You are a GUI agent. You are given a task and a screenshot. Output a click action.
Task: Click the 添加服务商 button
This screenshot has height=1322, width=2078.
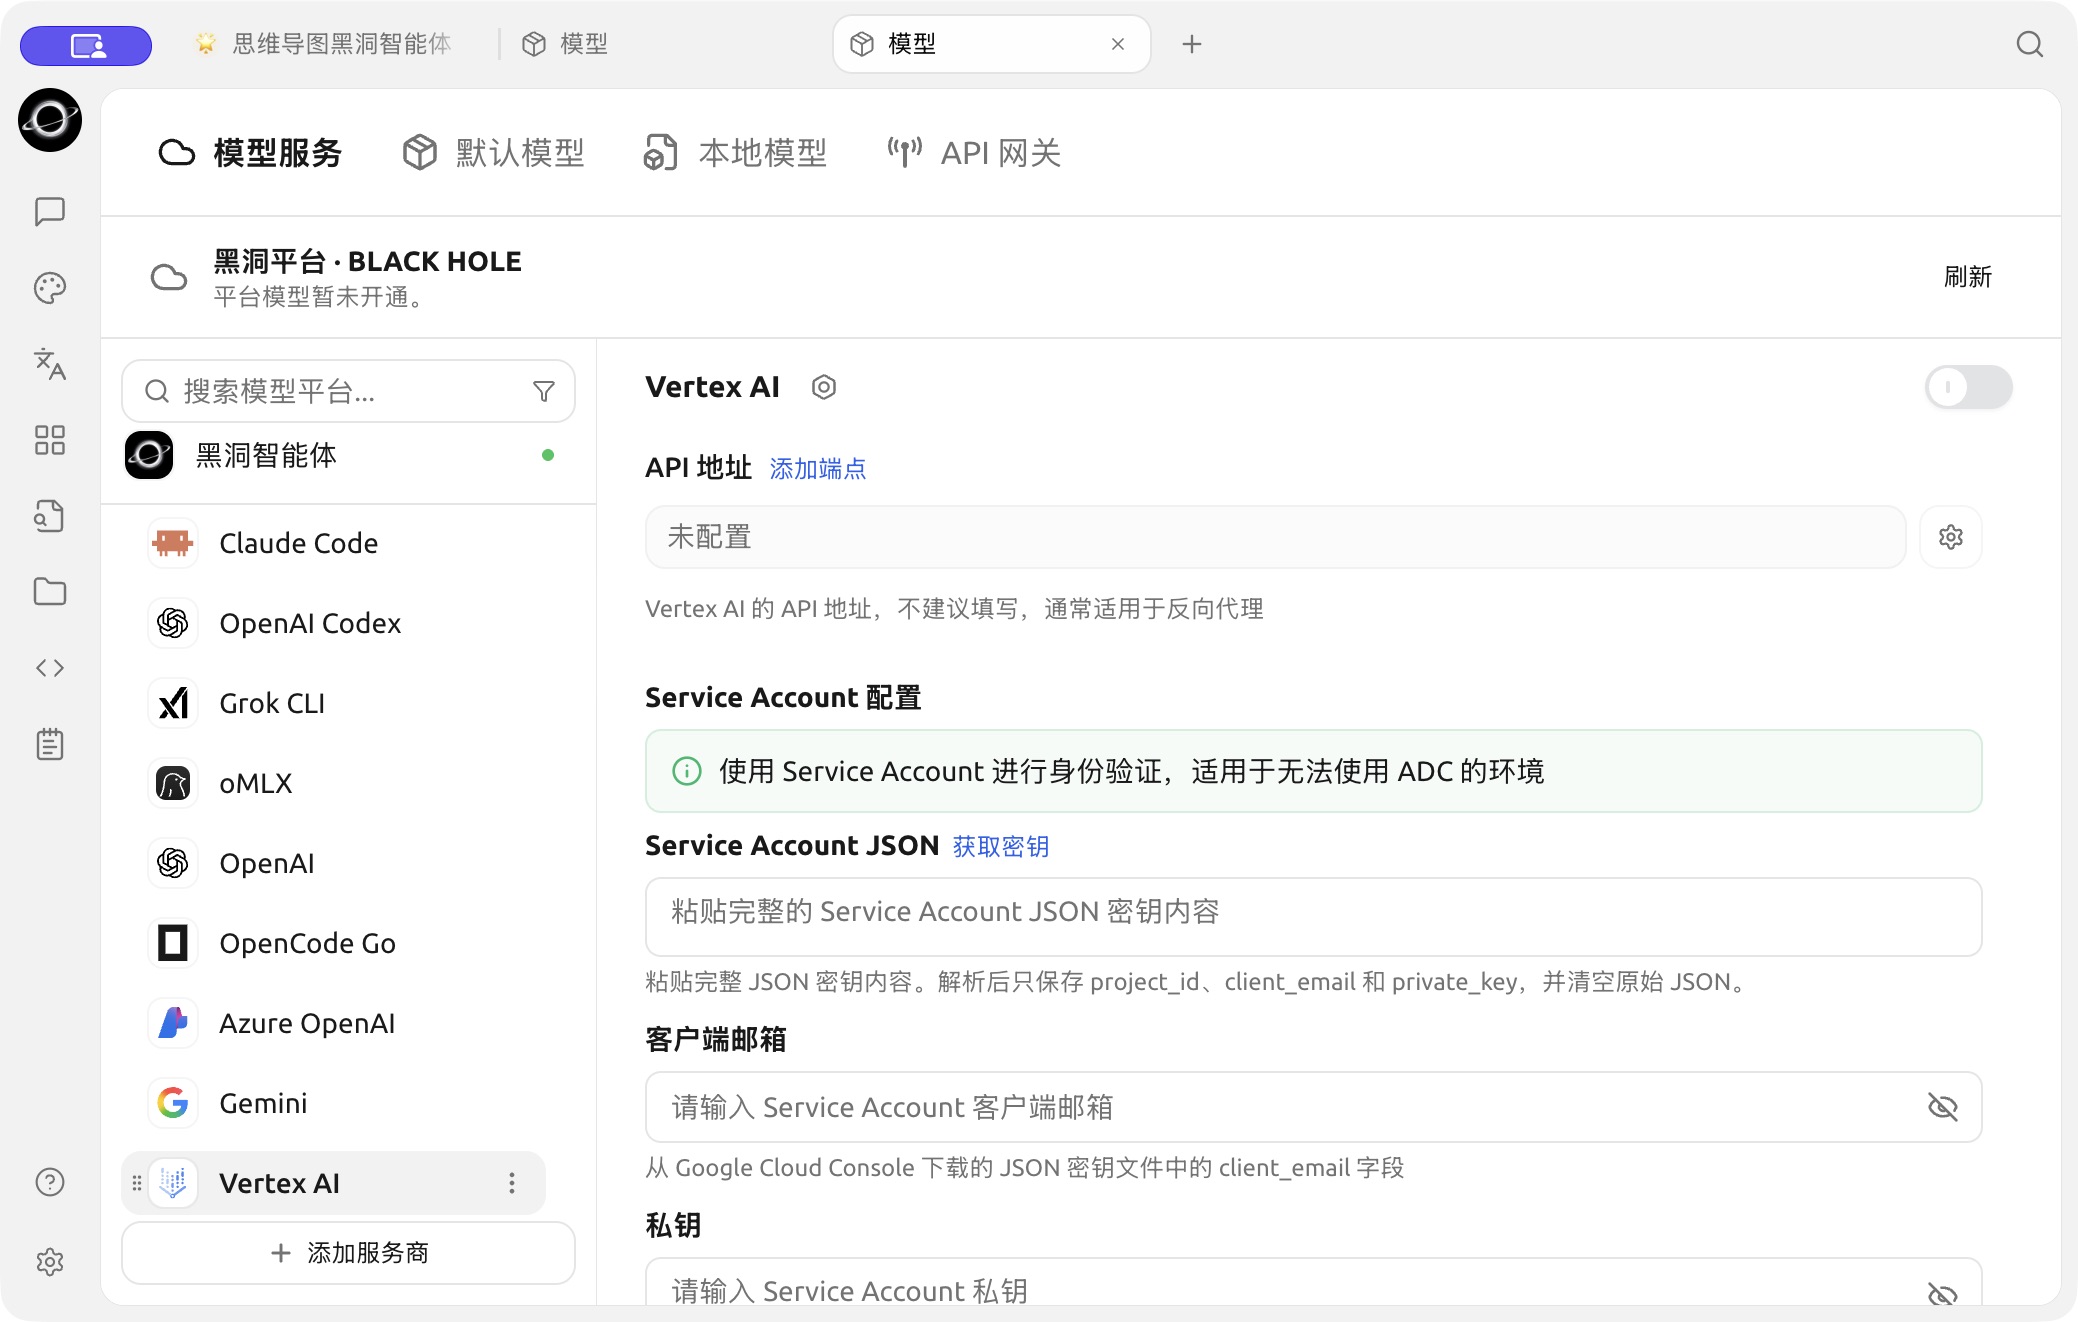(x=348, y=1253)
